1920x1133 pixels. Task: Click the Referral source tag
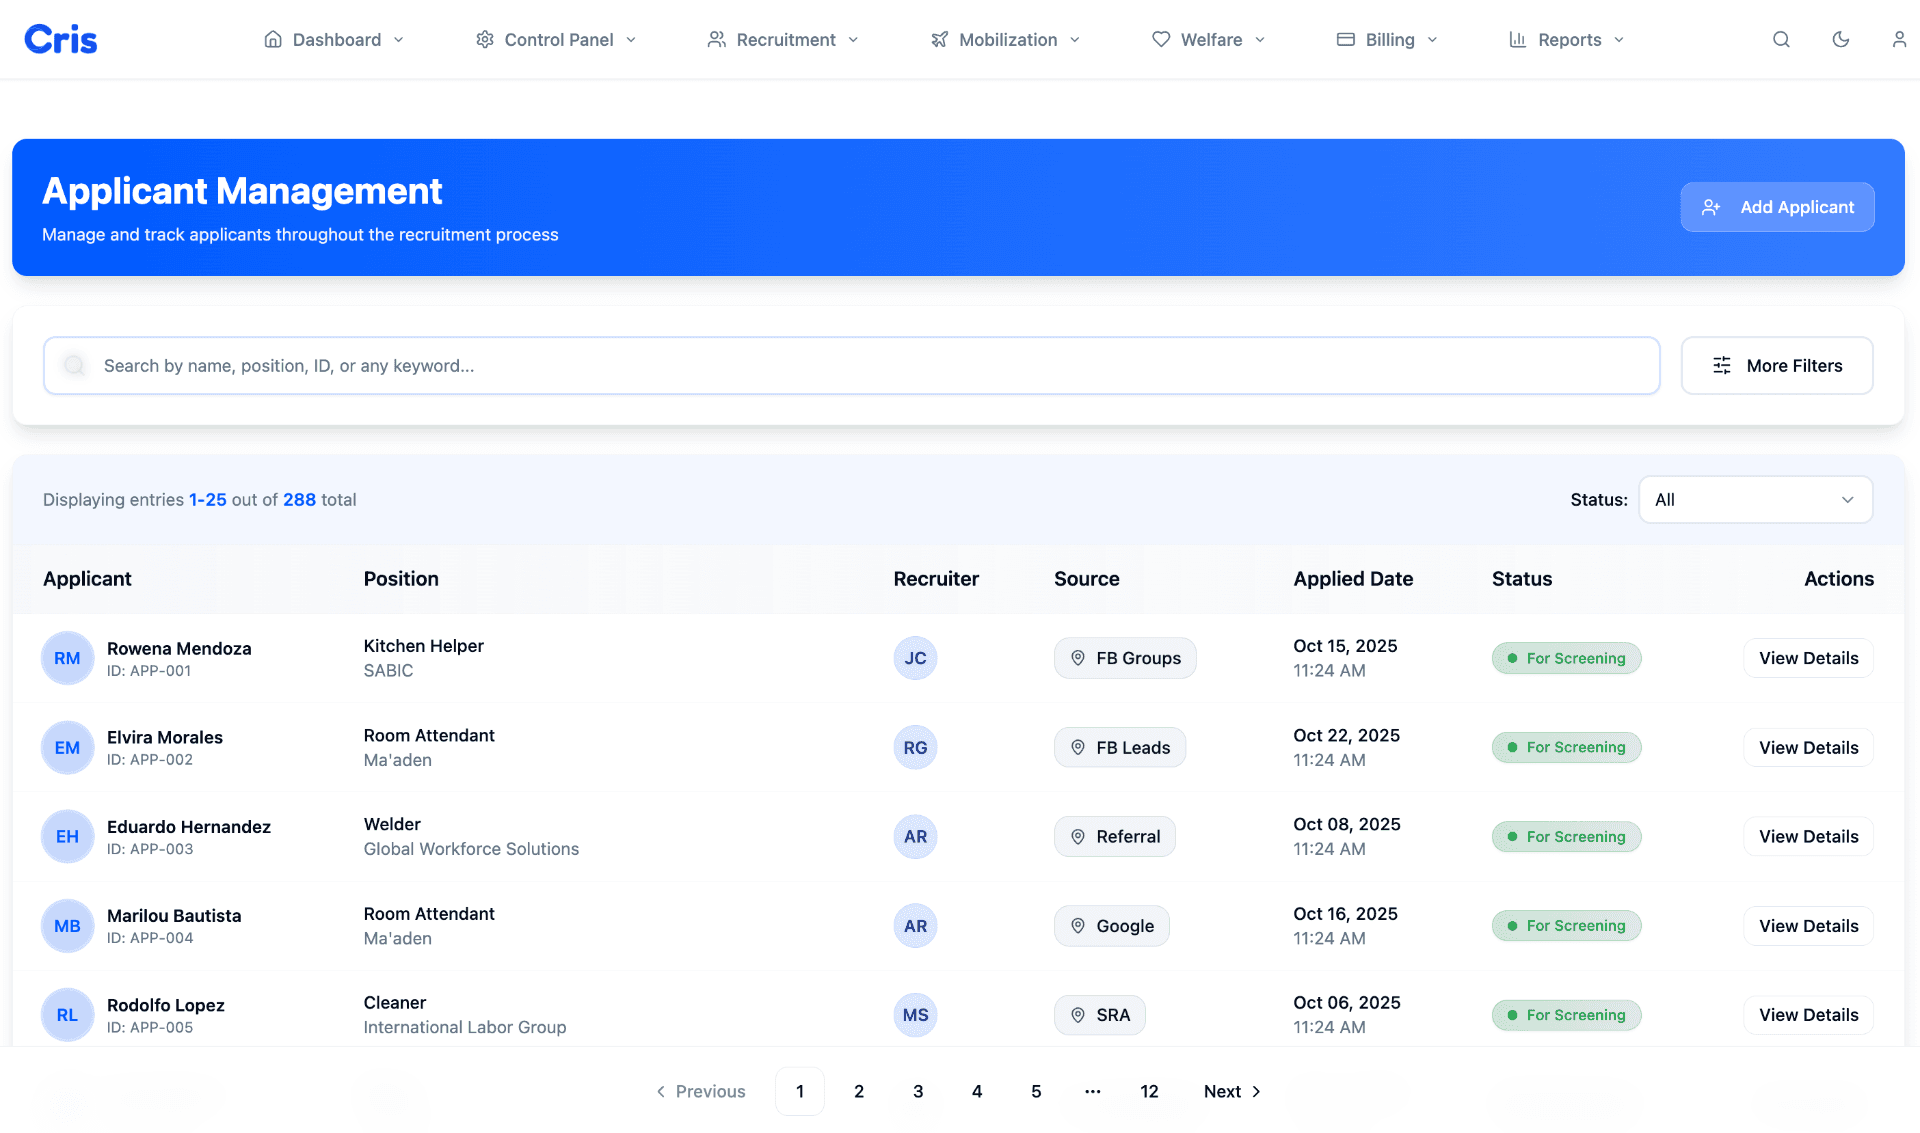(1115, 836)
